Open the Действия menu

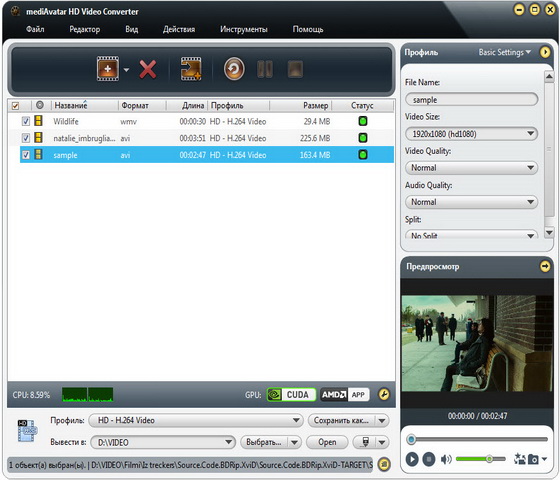(179, 29)
